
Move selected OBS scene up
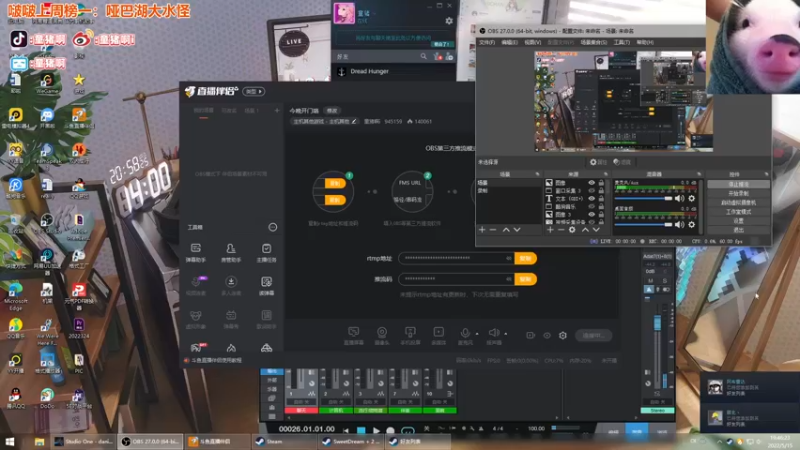point(506,230)
